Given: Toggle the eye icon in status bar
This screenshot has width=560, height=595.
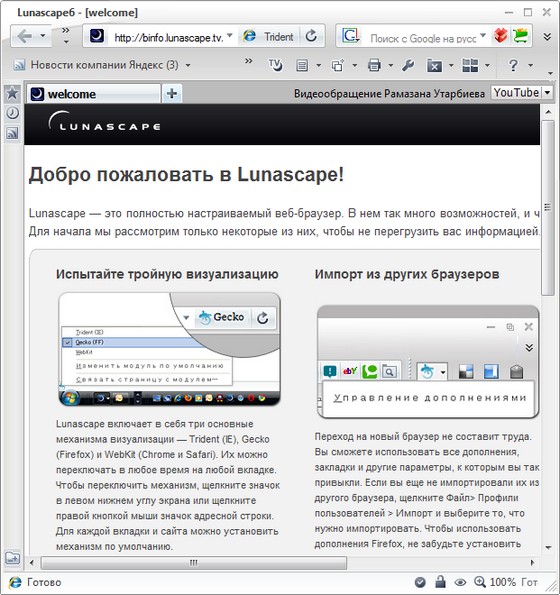Looking at the screenshot, I should (460, 582).
